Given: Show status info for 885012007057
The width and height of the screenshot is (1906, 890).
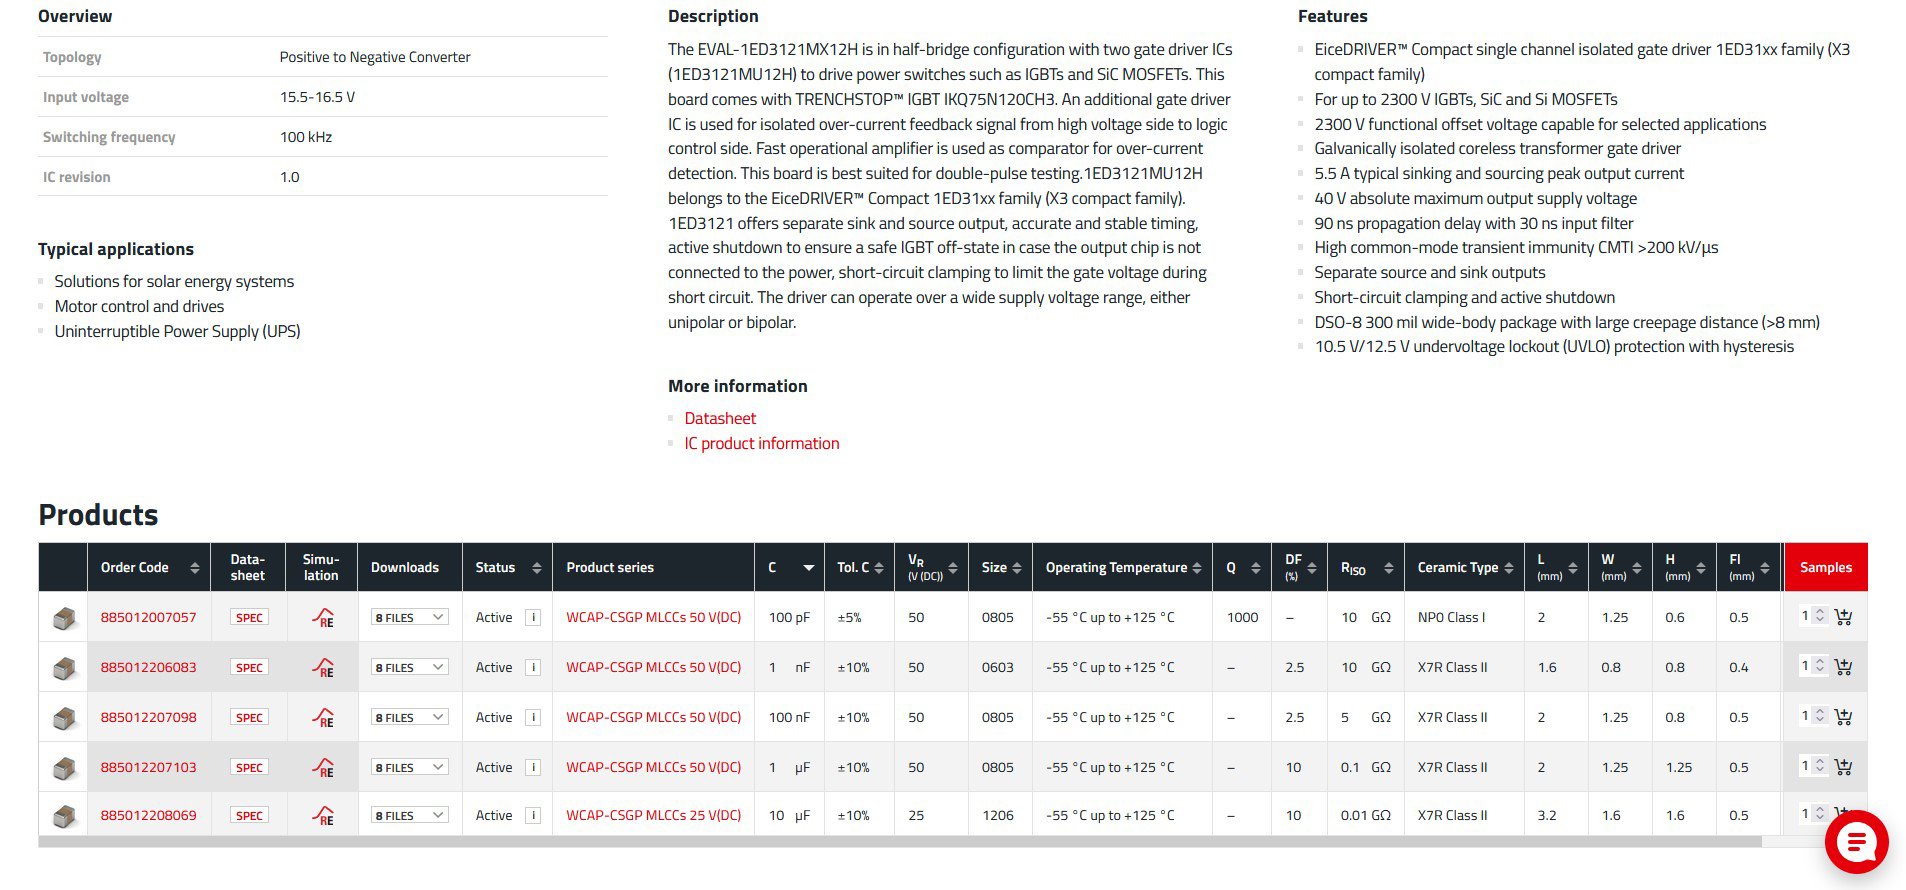Looking at the screenshot, I should coord(533,617).
